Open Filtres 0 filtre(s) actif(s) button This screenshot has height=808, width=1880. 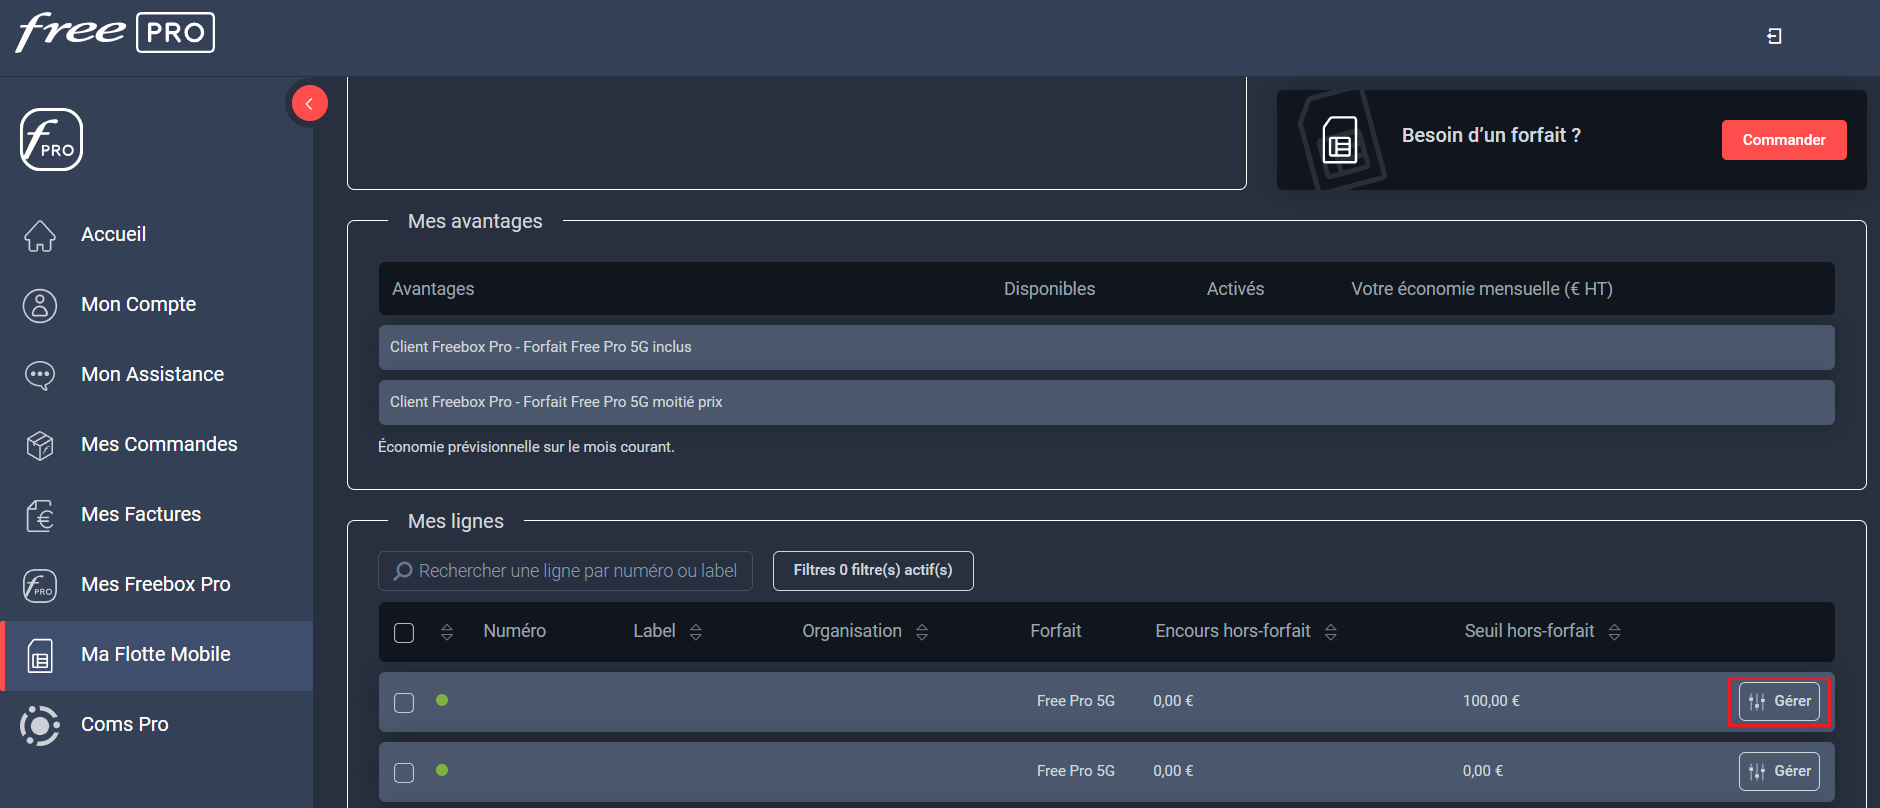(873, 571)
